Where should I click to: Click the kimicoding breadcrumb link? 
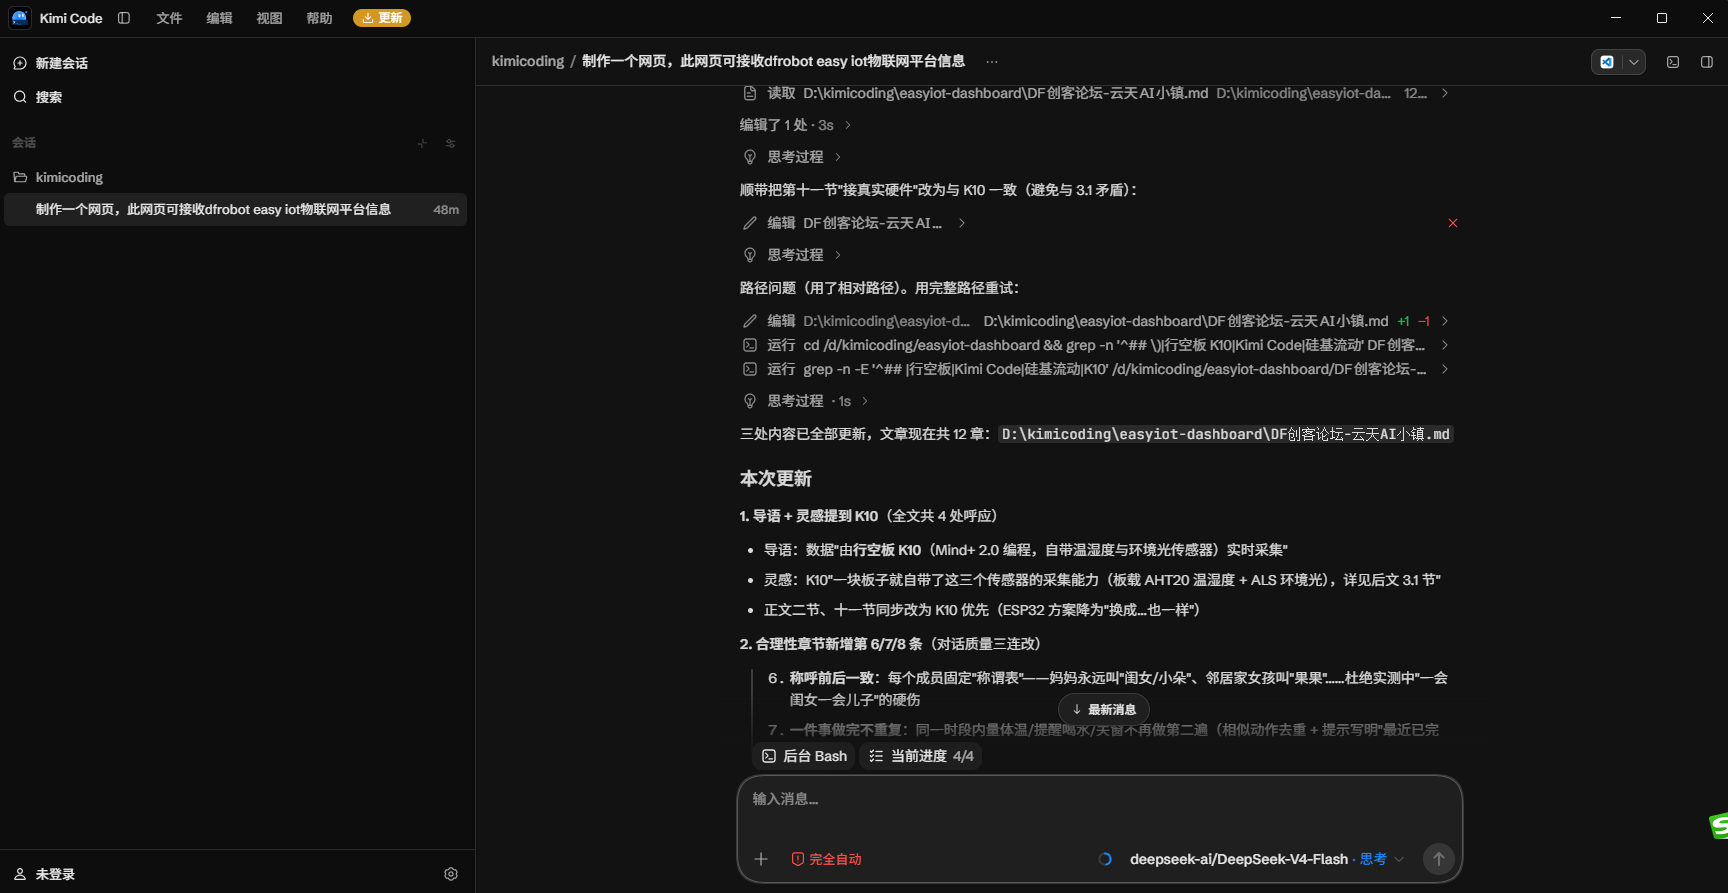point(528,61)
